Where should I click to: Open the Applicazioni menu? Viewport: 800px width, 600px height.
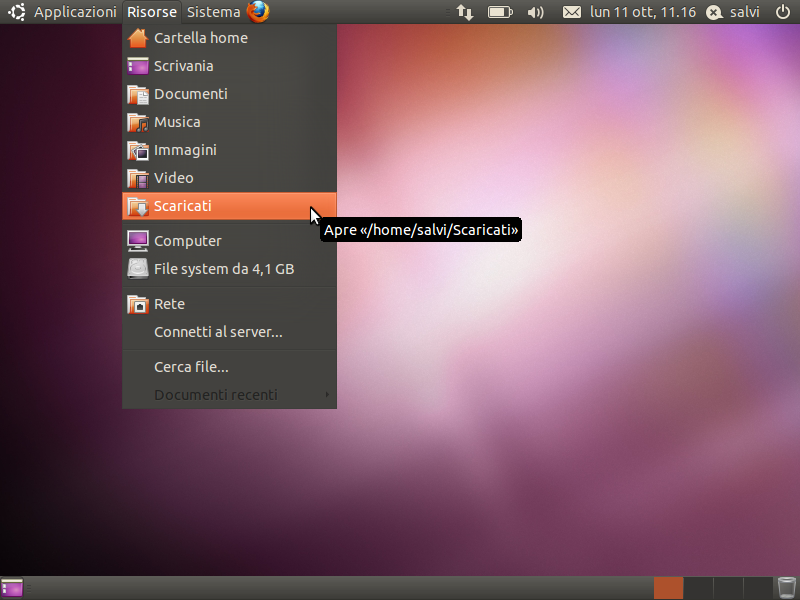coord(75,12)
